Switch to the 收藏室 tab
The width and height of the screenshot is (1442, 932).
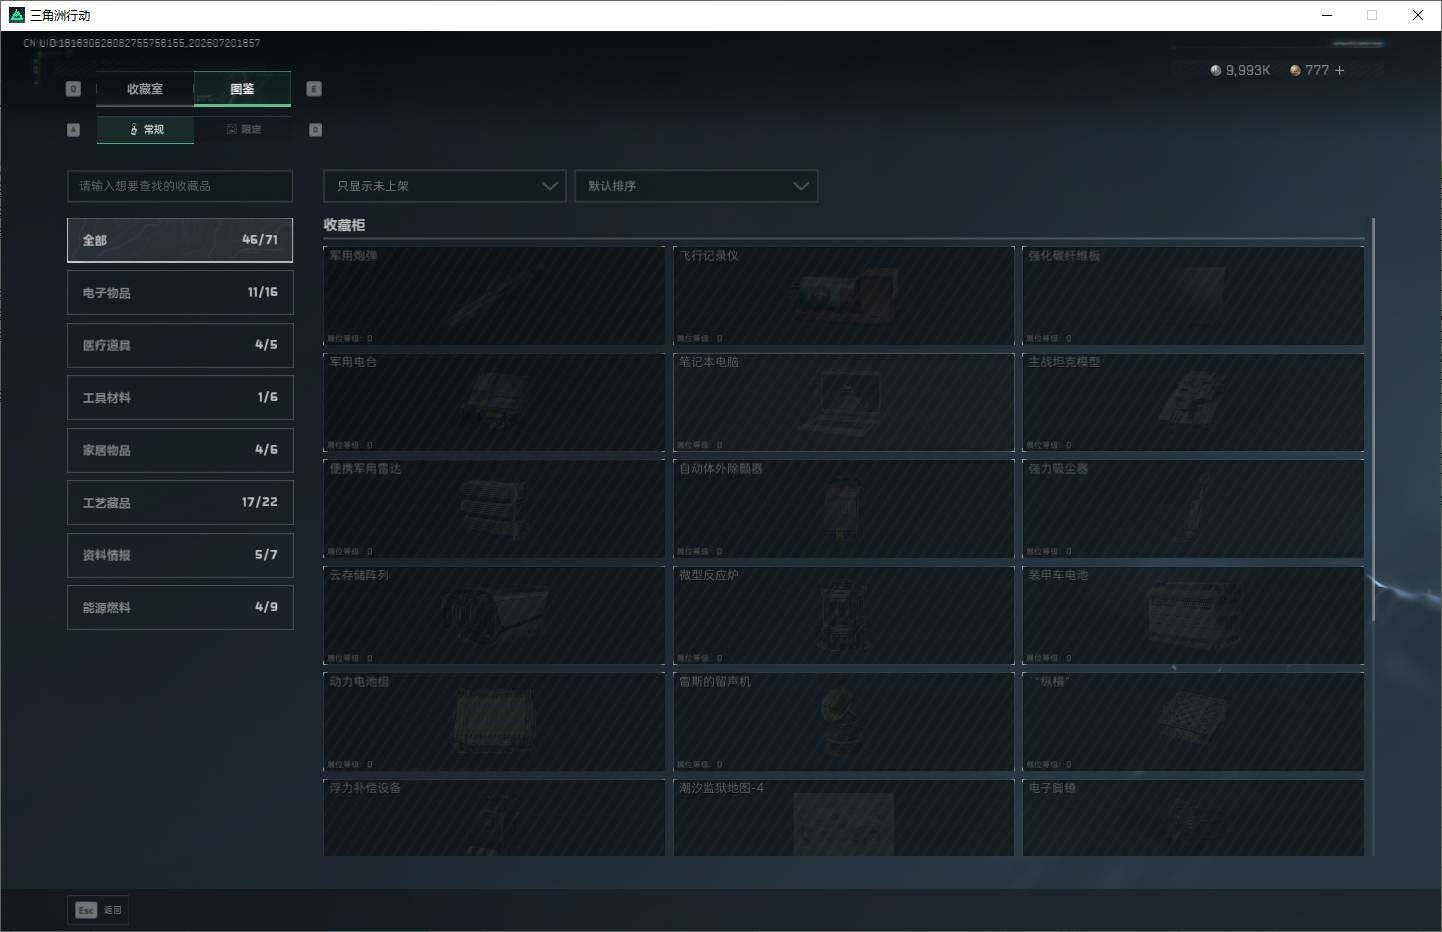click(x=145, y=89)
